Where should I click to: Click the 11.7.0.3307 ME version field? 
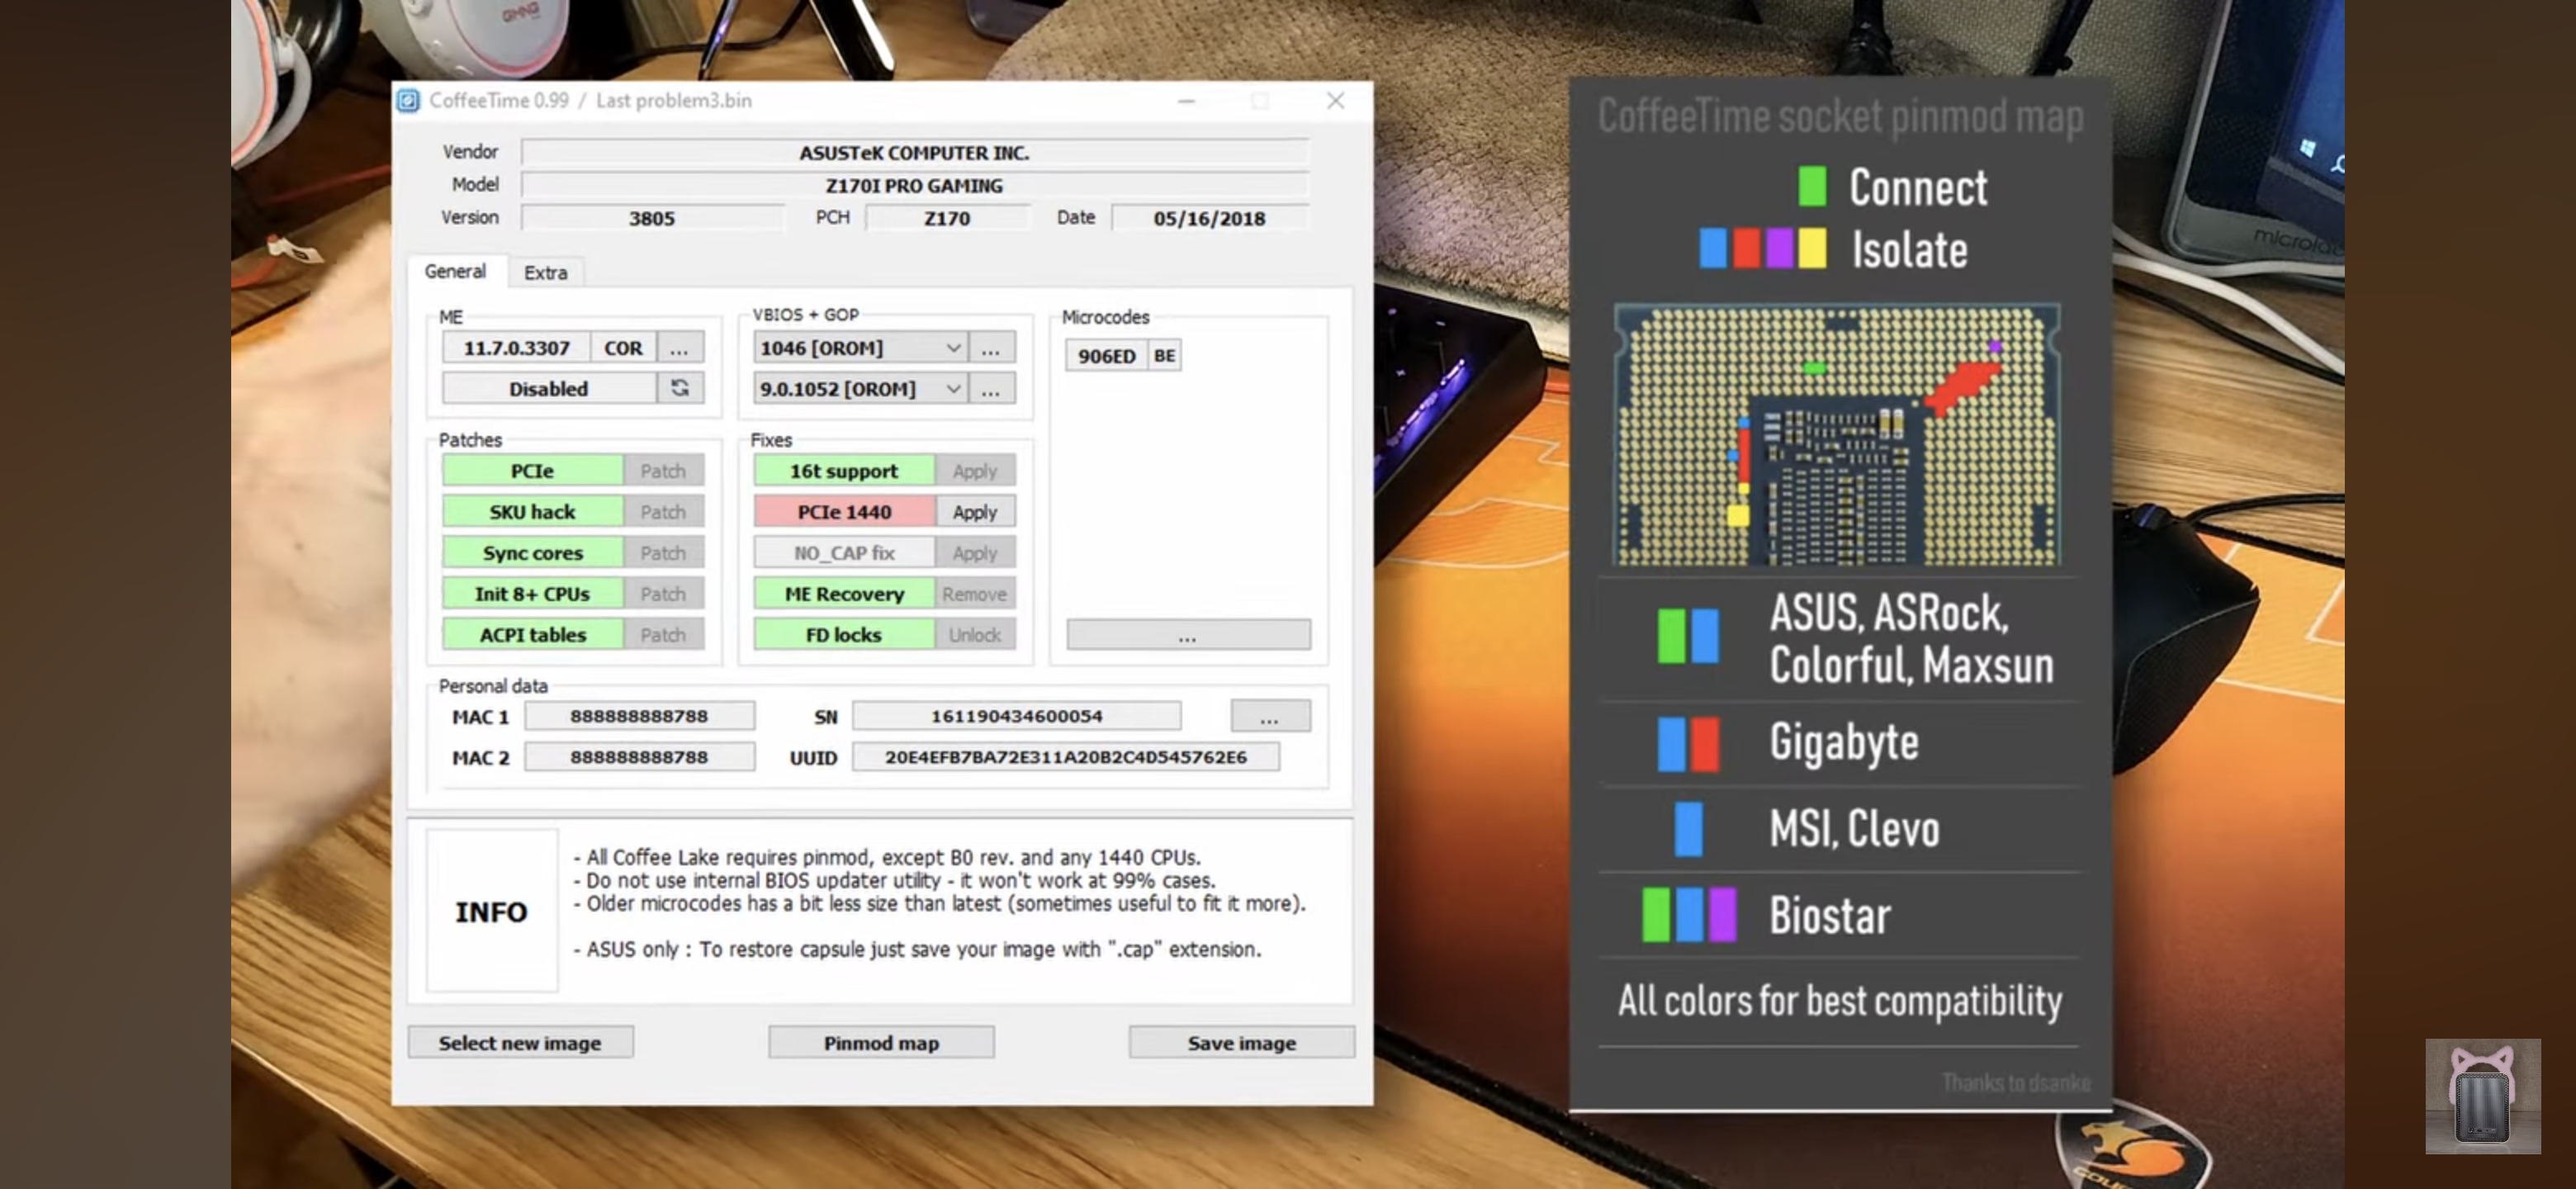[516, 348]
